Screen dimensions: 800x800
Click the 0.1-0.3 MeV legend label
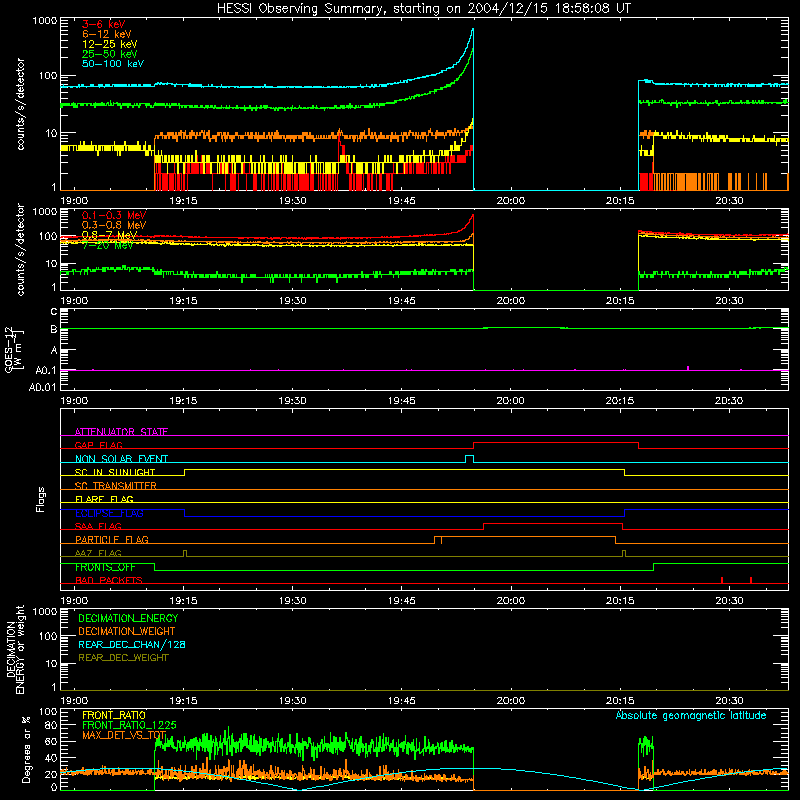pos(114,215)
